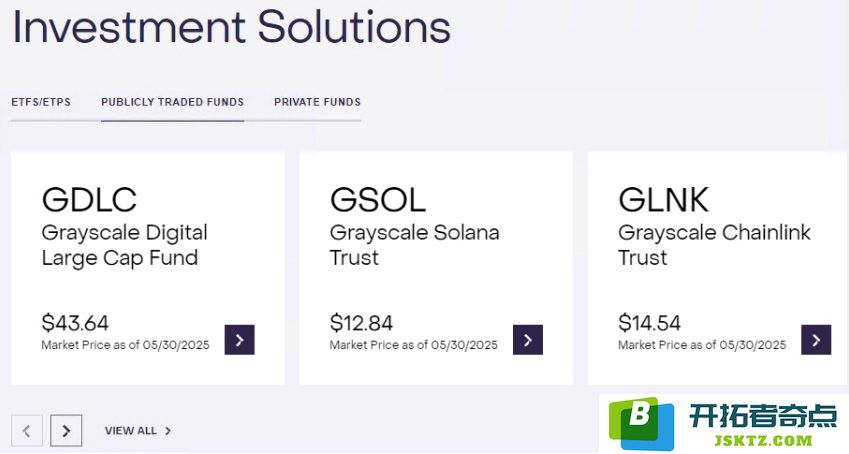Click the JSKTZ.COM watermark text
The image size is (849, 454).
pyautogui.click(x=763, y=440)
